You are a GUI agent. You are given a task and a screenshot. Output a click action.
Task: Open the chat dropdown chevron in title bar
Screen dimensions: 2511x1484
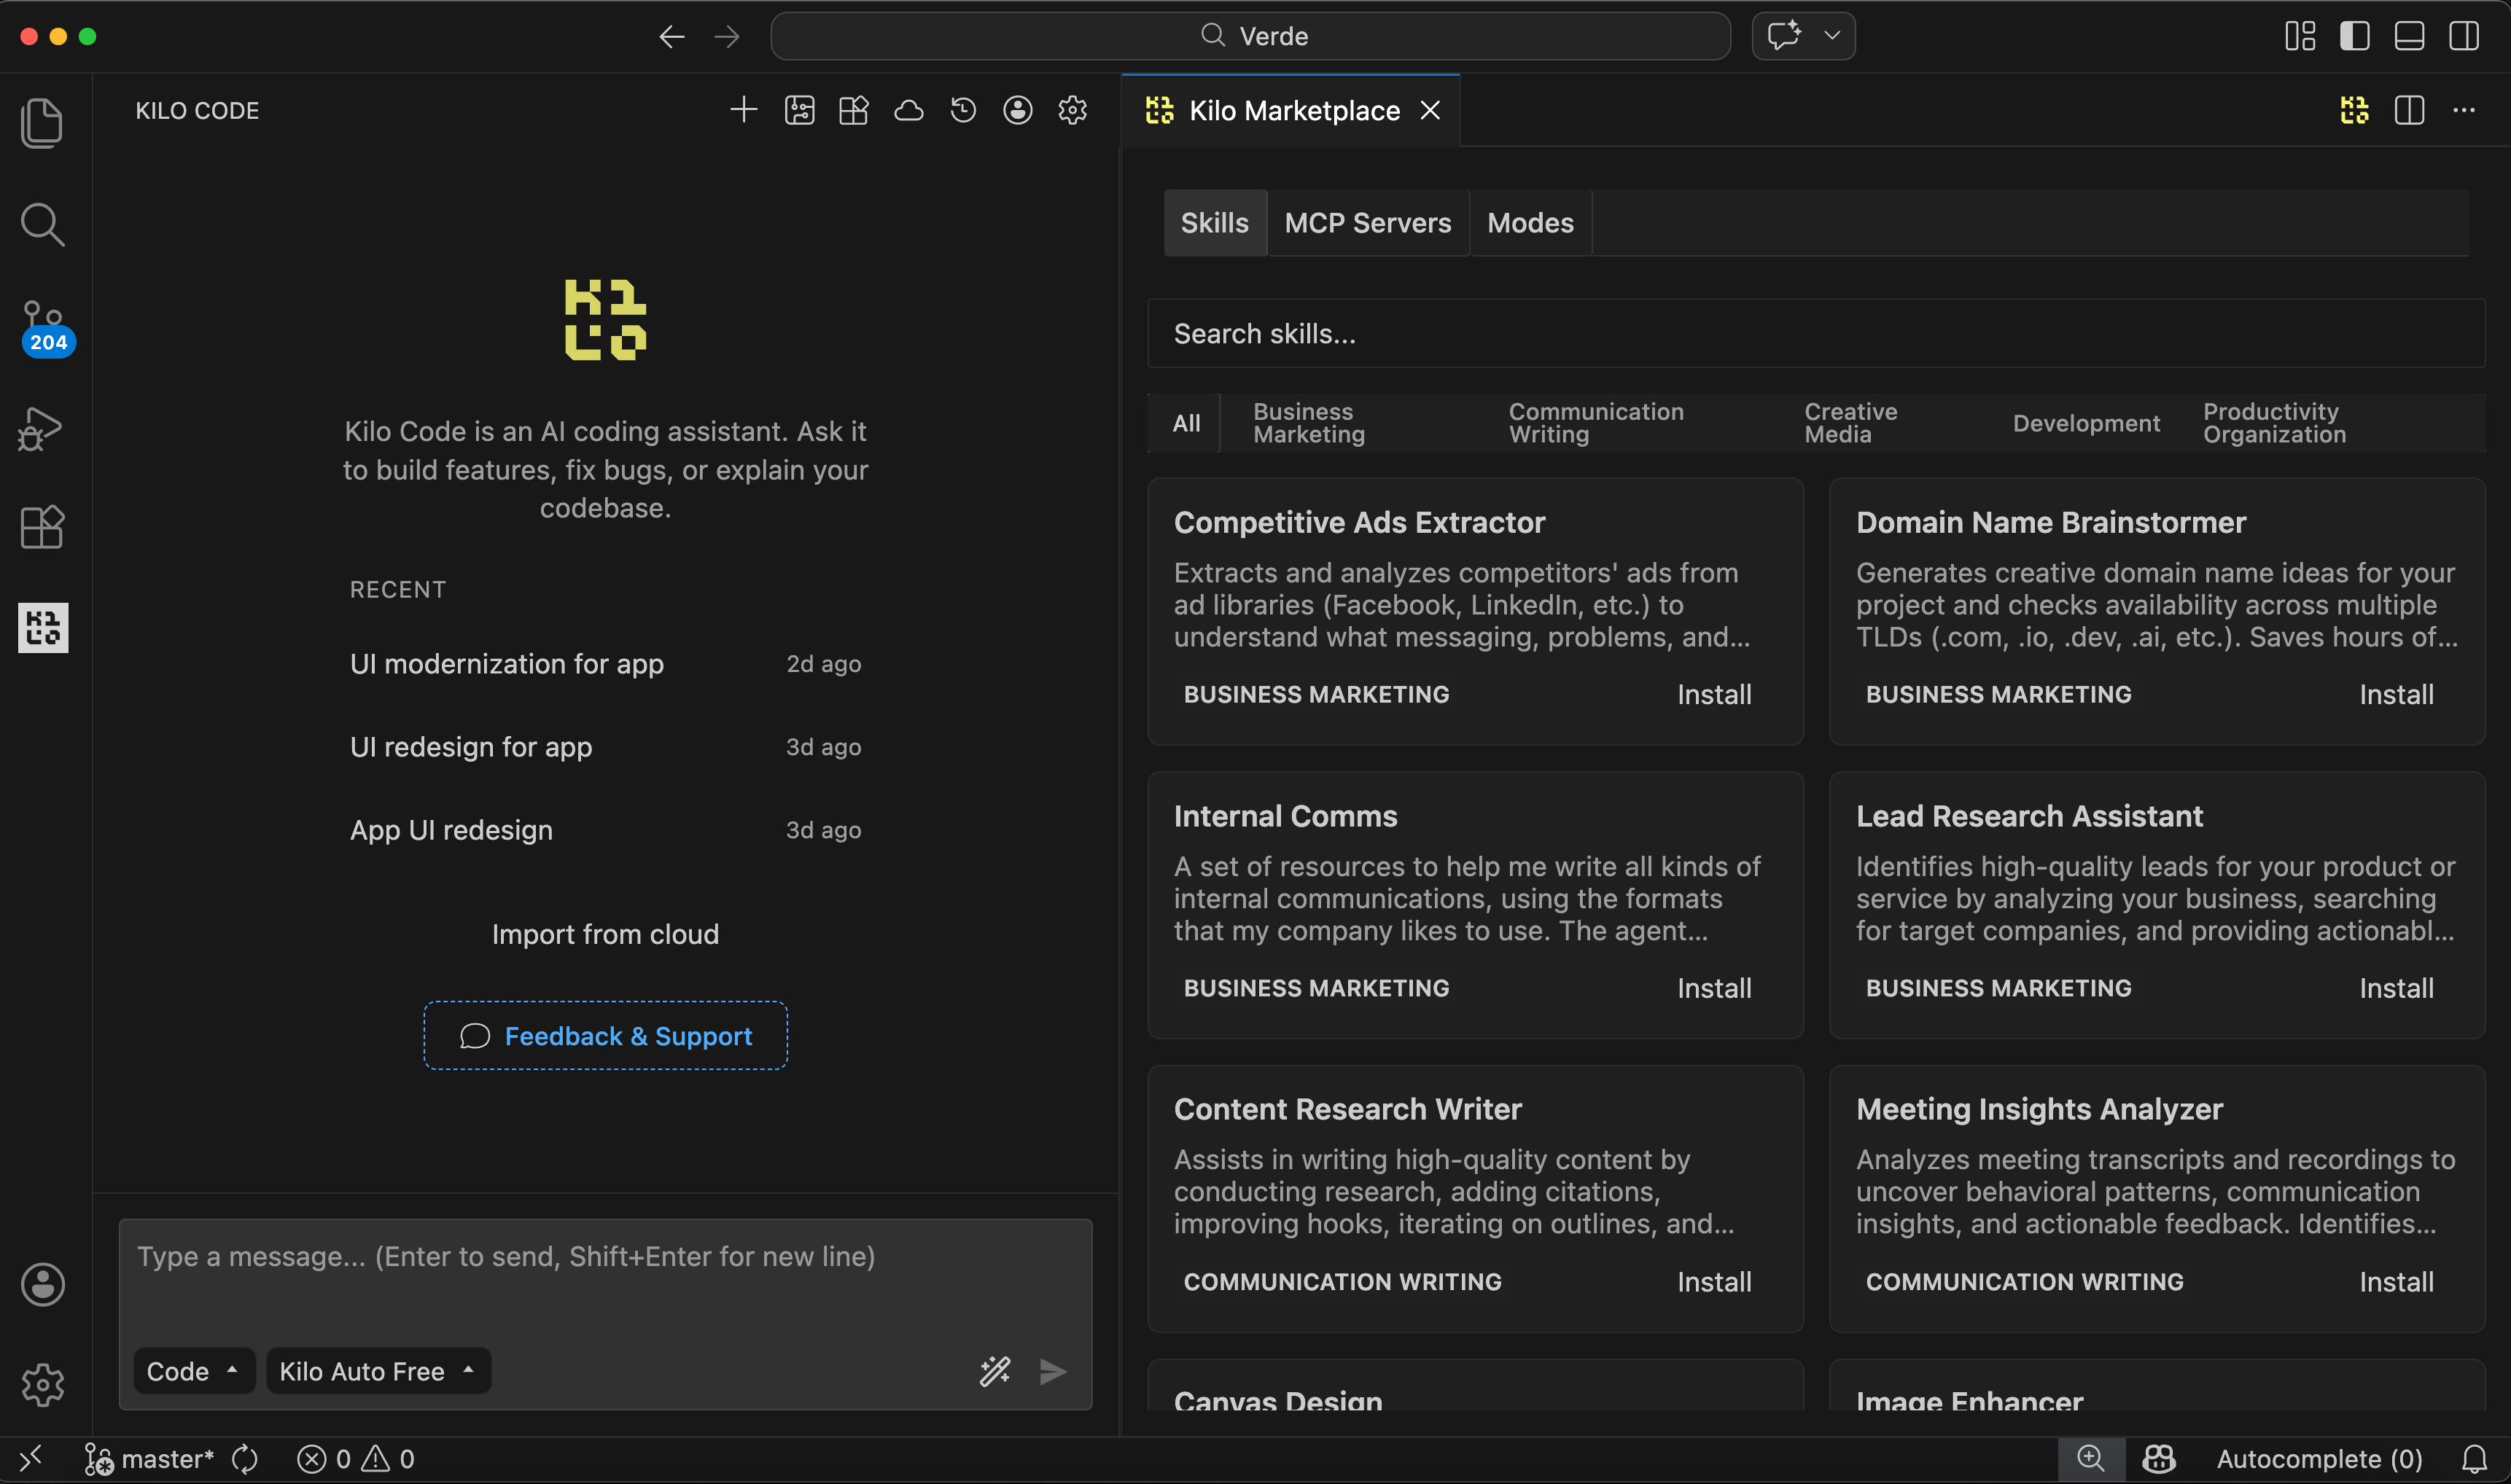[x=1832, y=36]
